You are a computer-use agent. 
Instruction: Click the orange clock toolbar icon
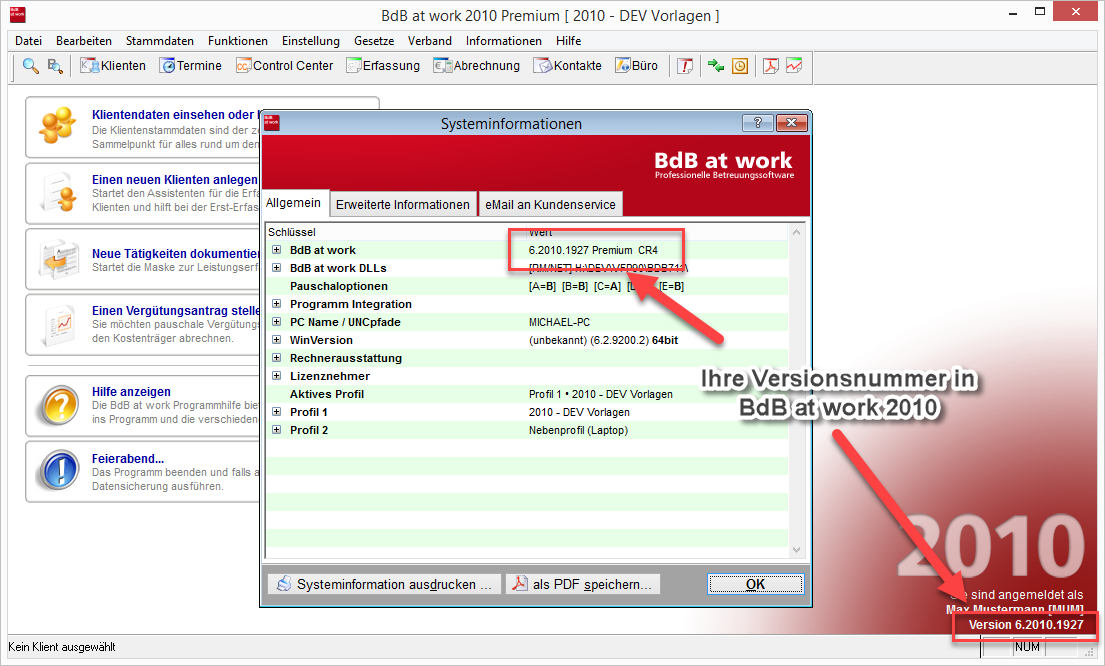click(x=740, y=66)
